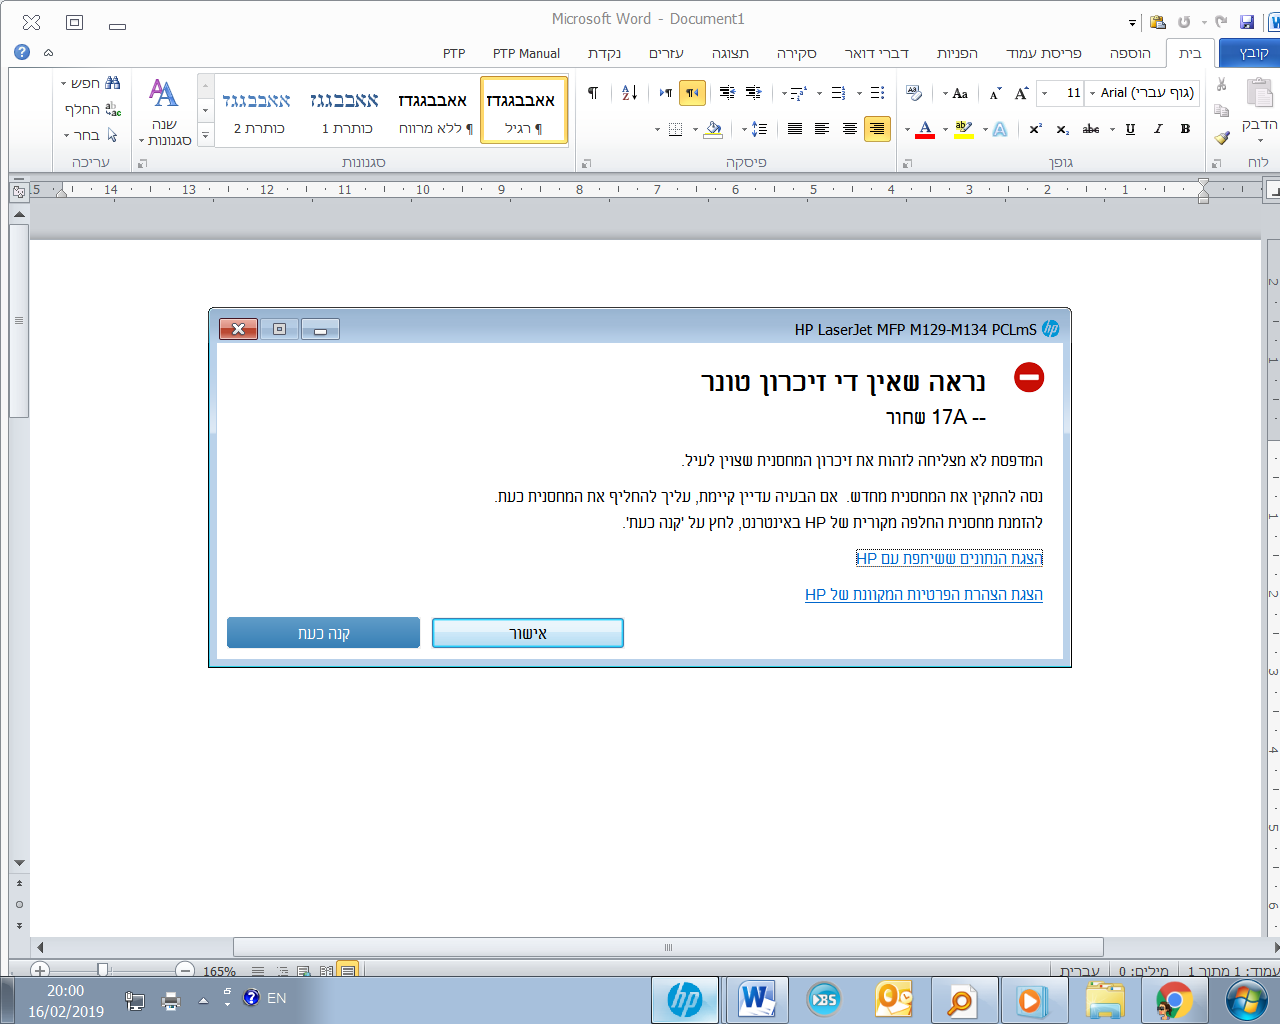
Task: Switch to the References tab
Action: pos(957,53)
